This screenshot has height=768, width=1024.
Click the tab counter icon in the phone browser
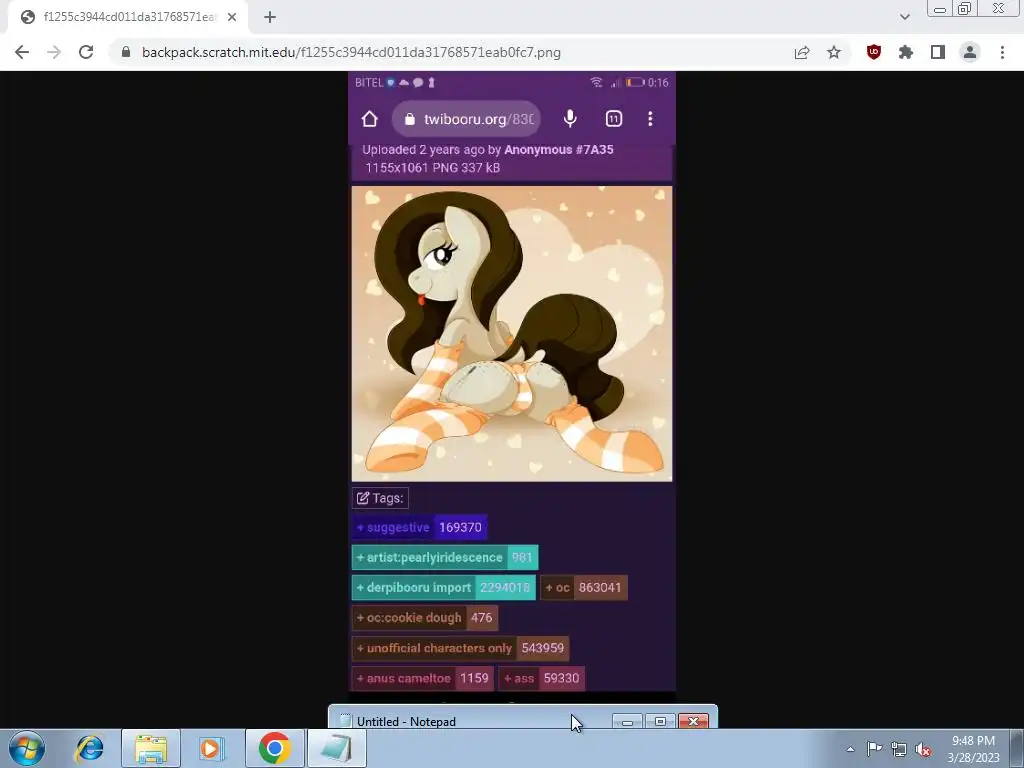[614, 119]
